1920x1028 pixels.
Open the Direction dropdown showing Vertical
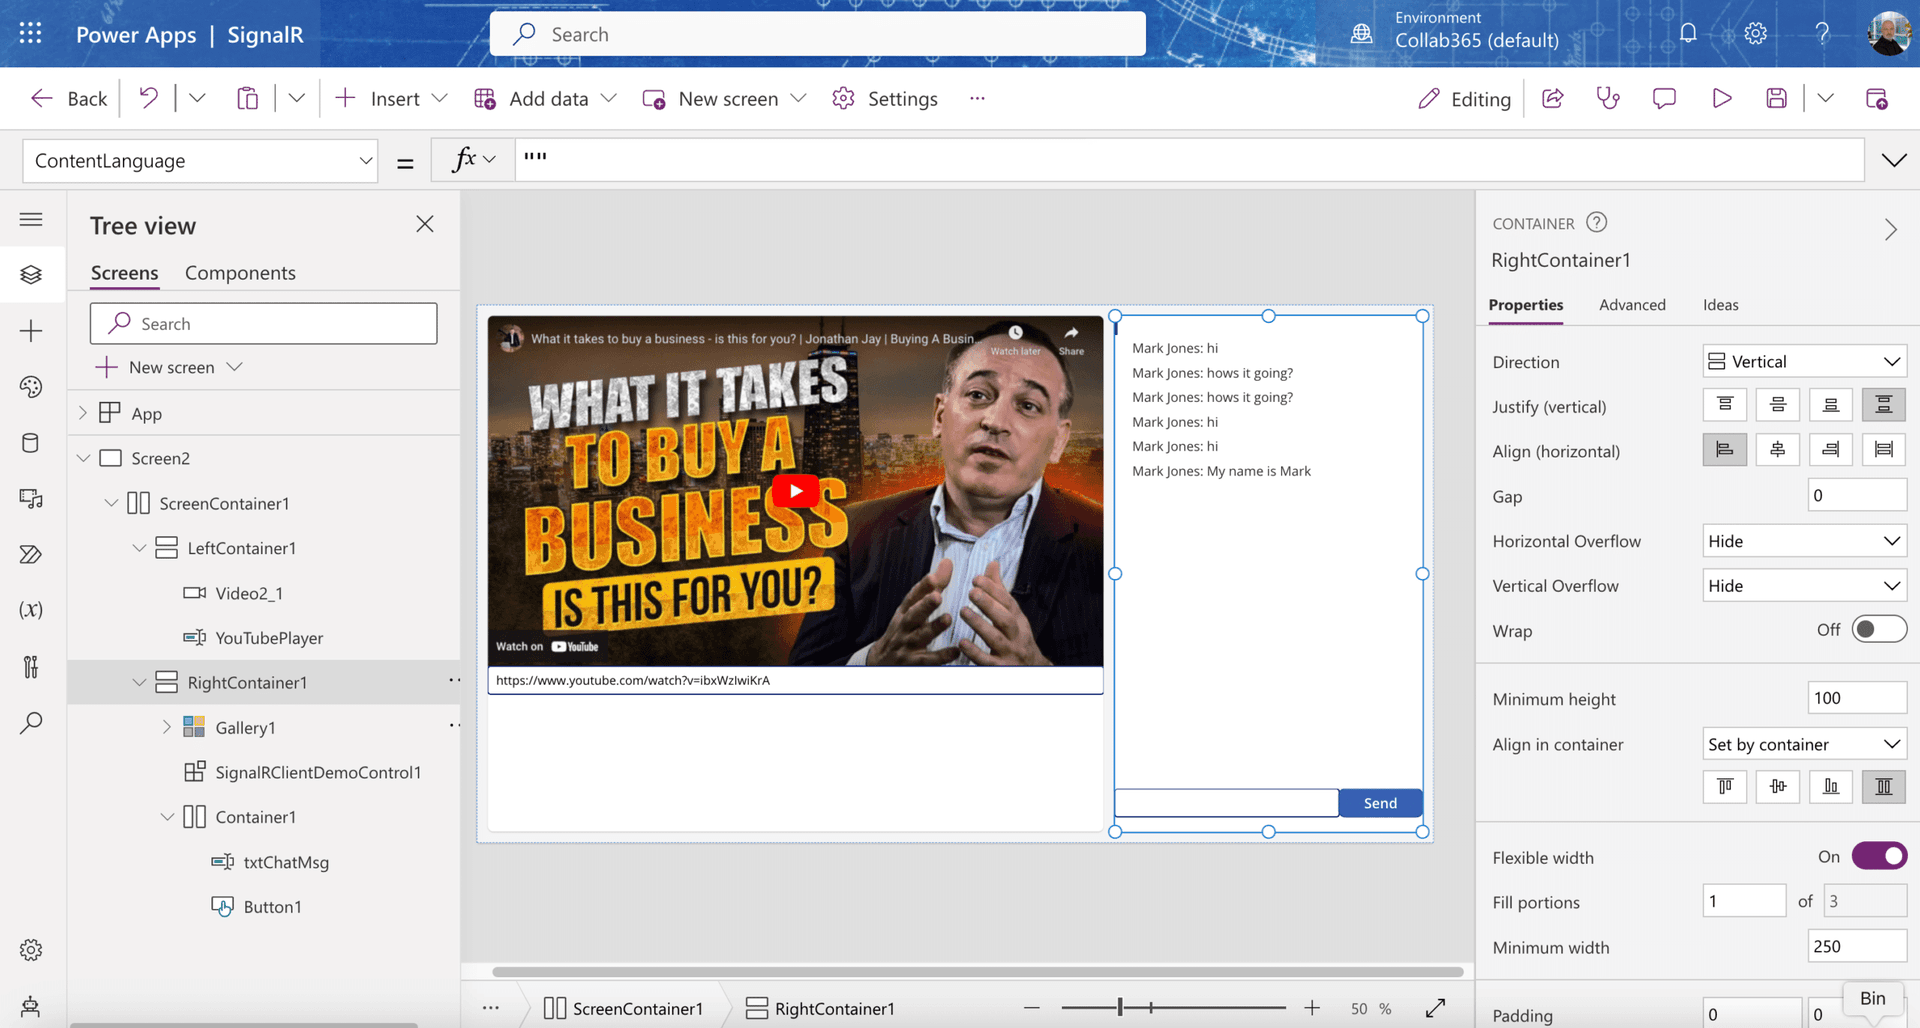(x=1803, y=361)
